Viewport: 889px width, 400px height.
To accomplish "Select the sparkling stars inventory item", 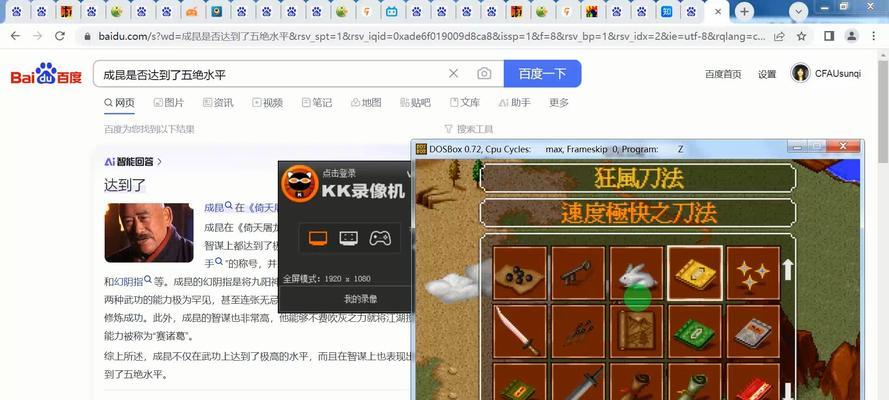I will pyautogui.click(x=753, y=273).
